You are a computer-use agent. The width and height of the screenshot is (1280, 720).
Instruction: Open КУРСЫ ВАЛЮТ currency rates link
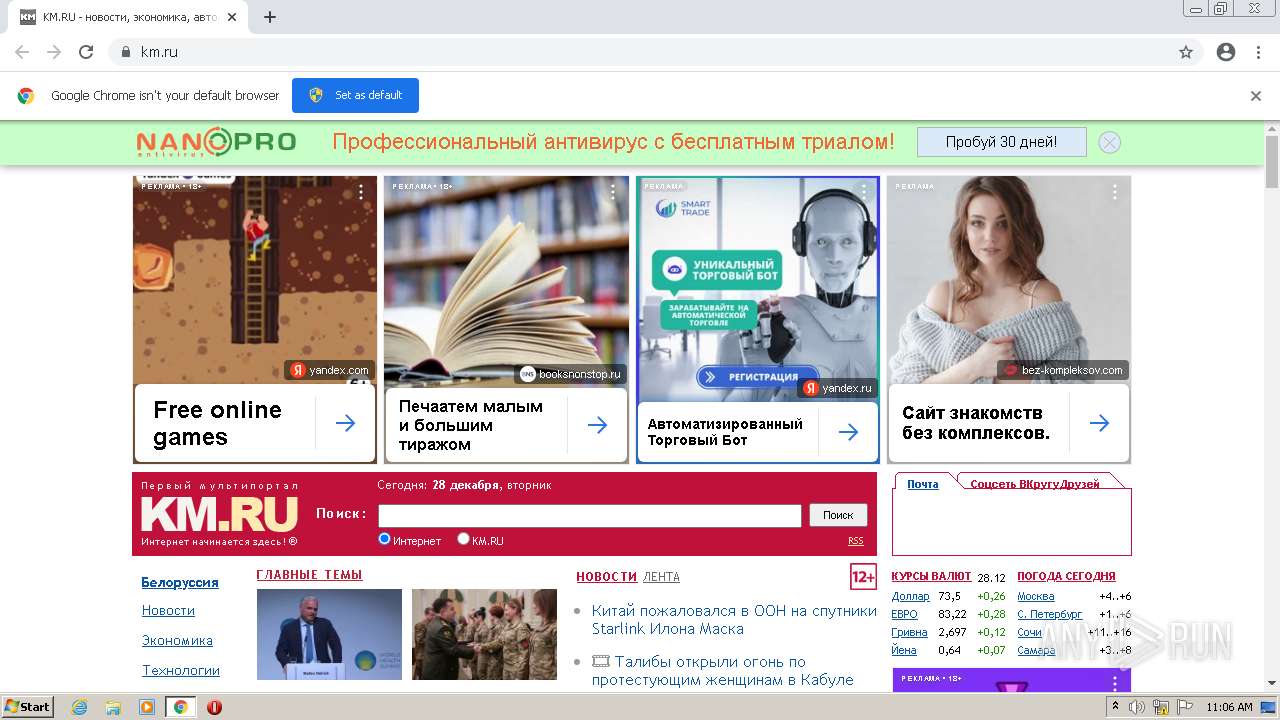pyautogui.click(x=931, y=576)
